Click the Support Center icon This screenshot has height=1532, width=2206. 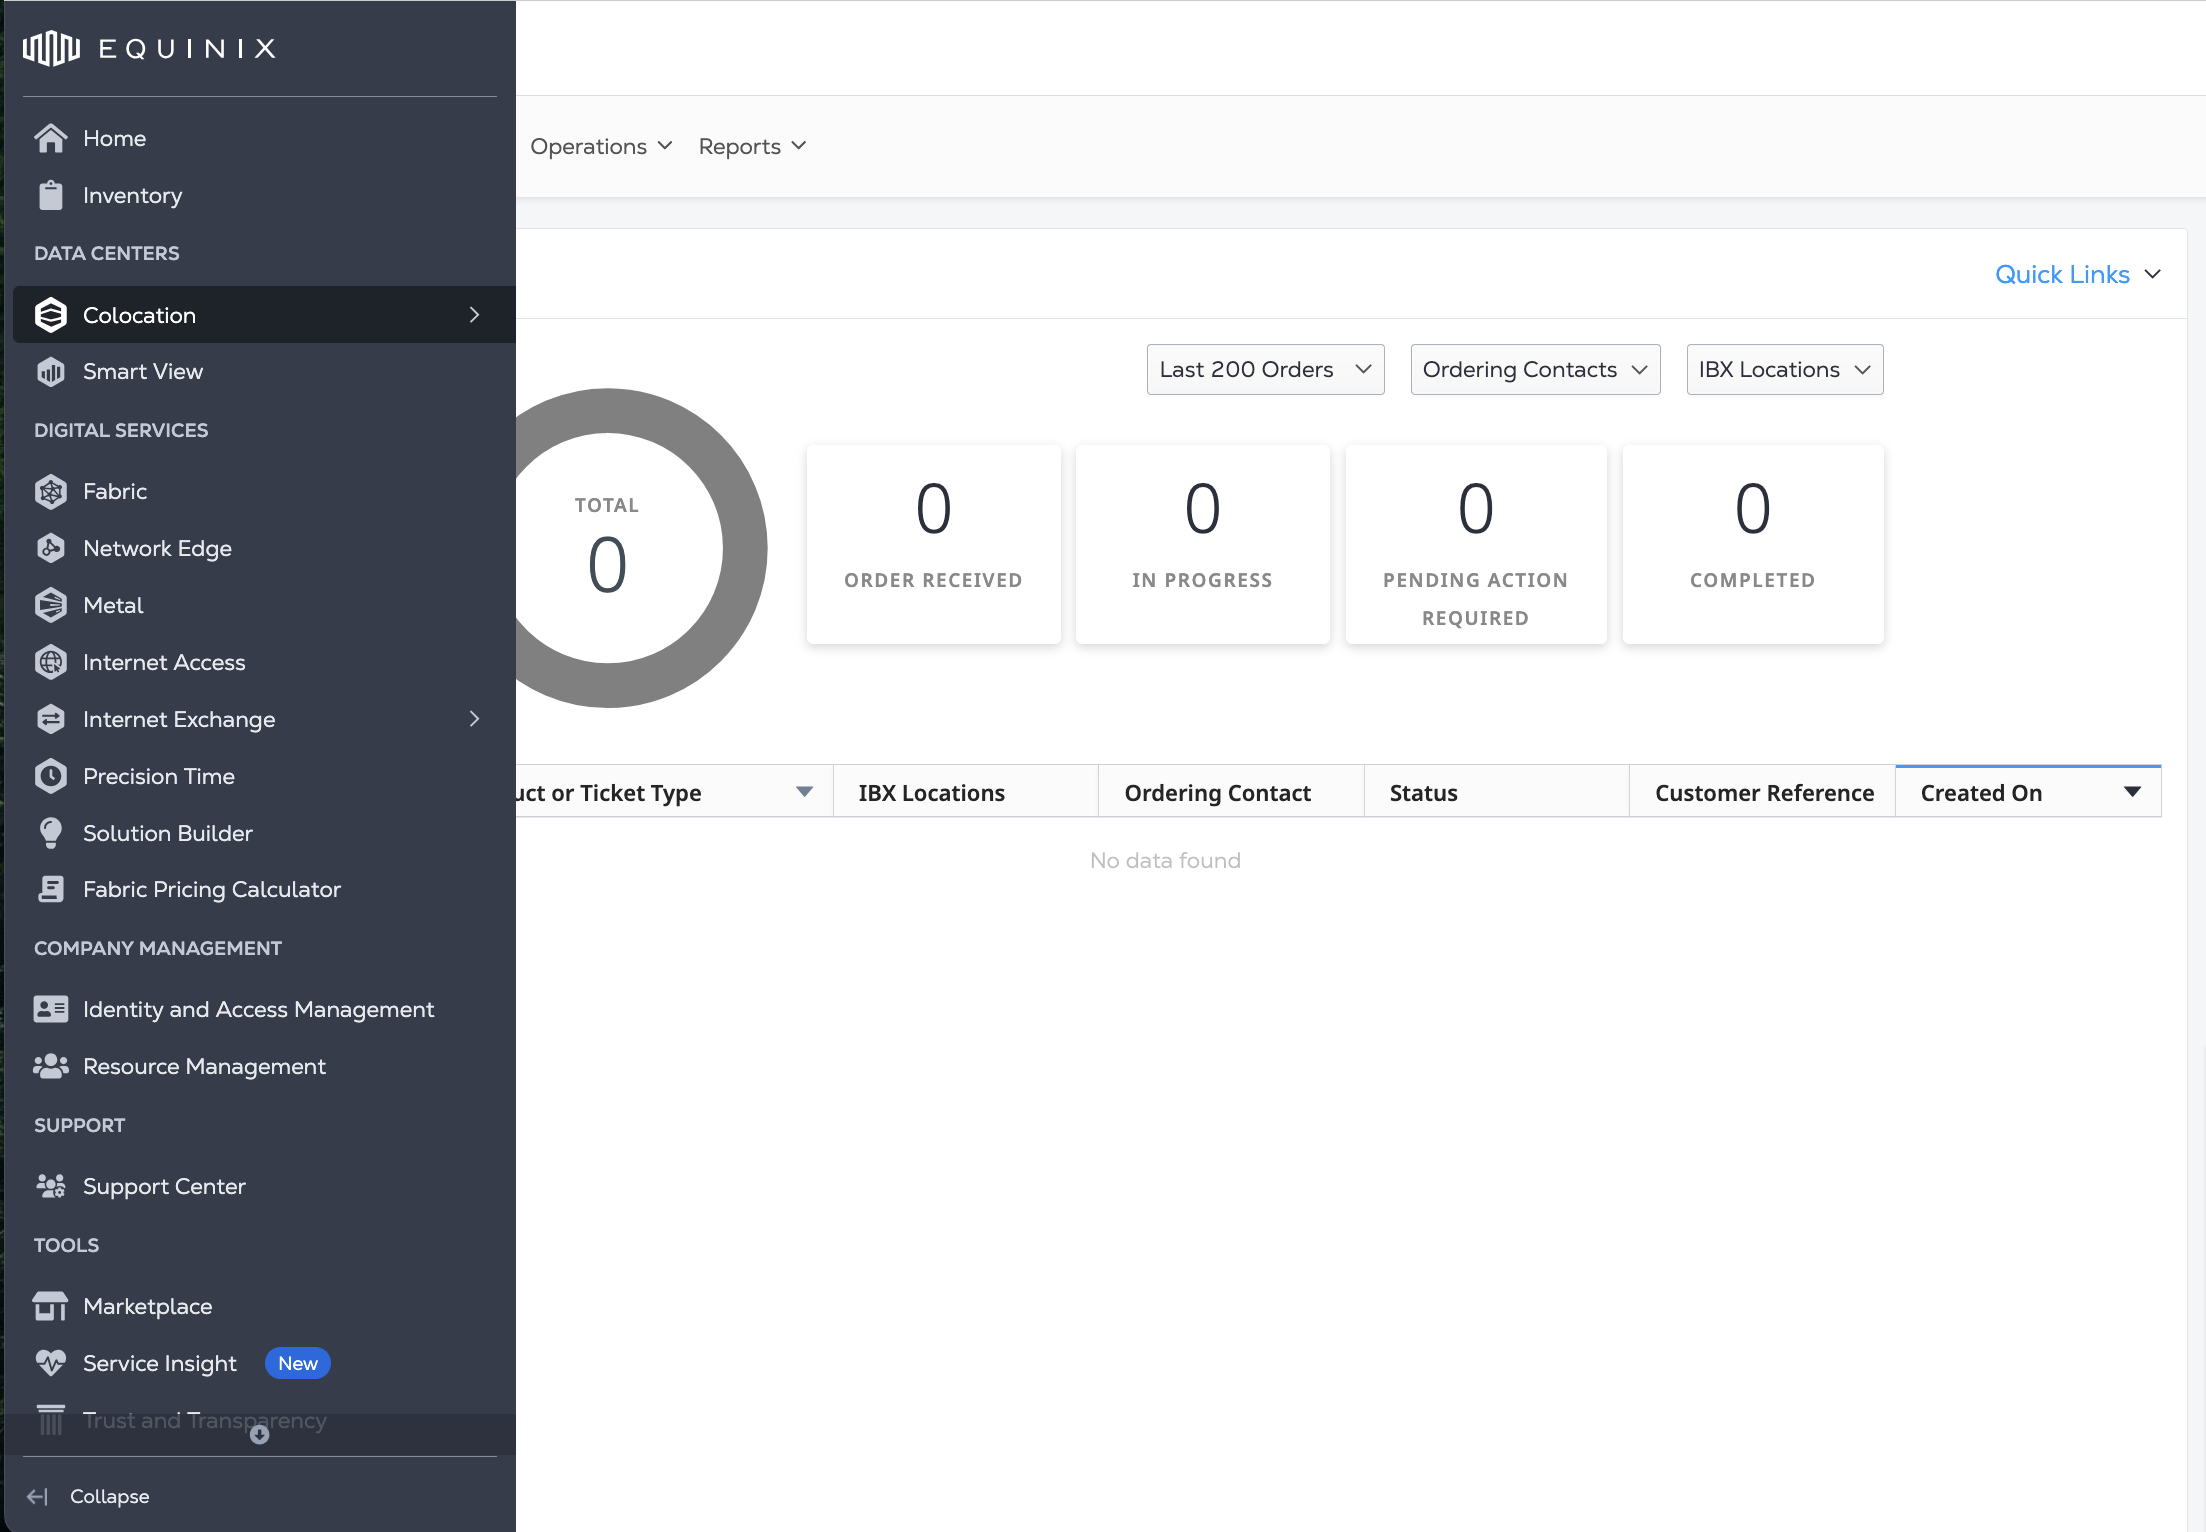(x=51, y=1186)
